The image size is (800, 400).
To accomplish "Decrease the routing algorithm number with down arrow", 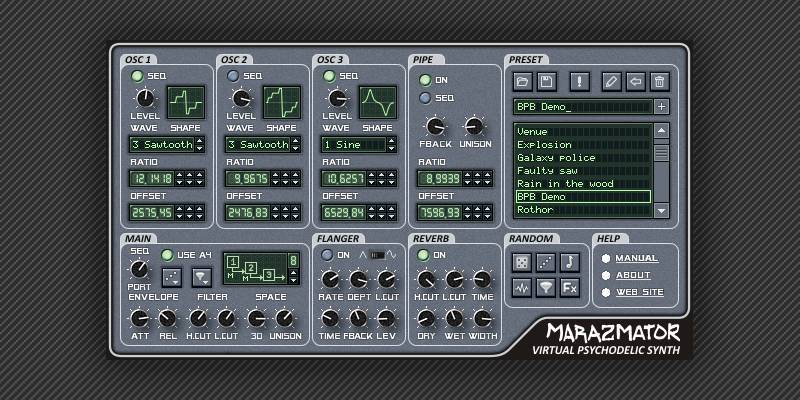I will coord(293,280).
